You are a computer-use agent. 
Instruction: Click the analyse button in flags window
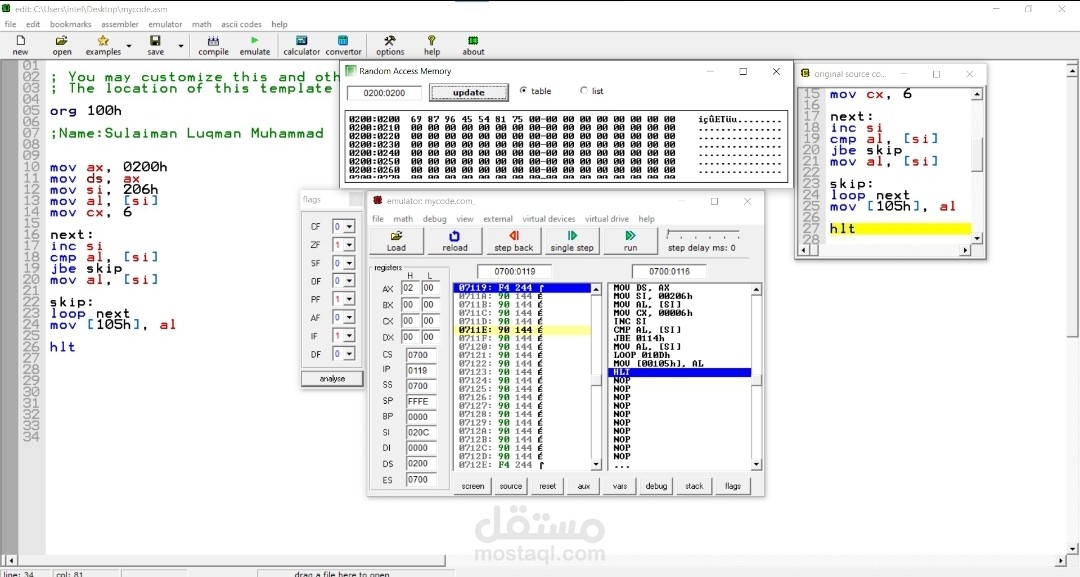332,379
